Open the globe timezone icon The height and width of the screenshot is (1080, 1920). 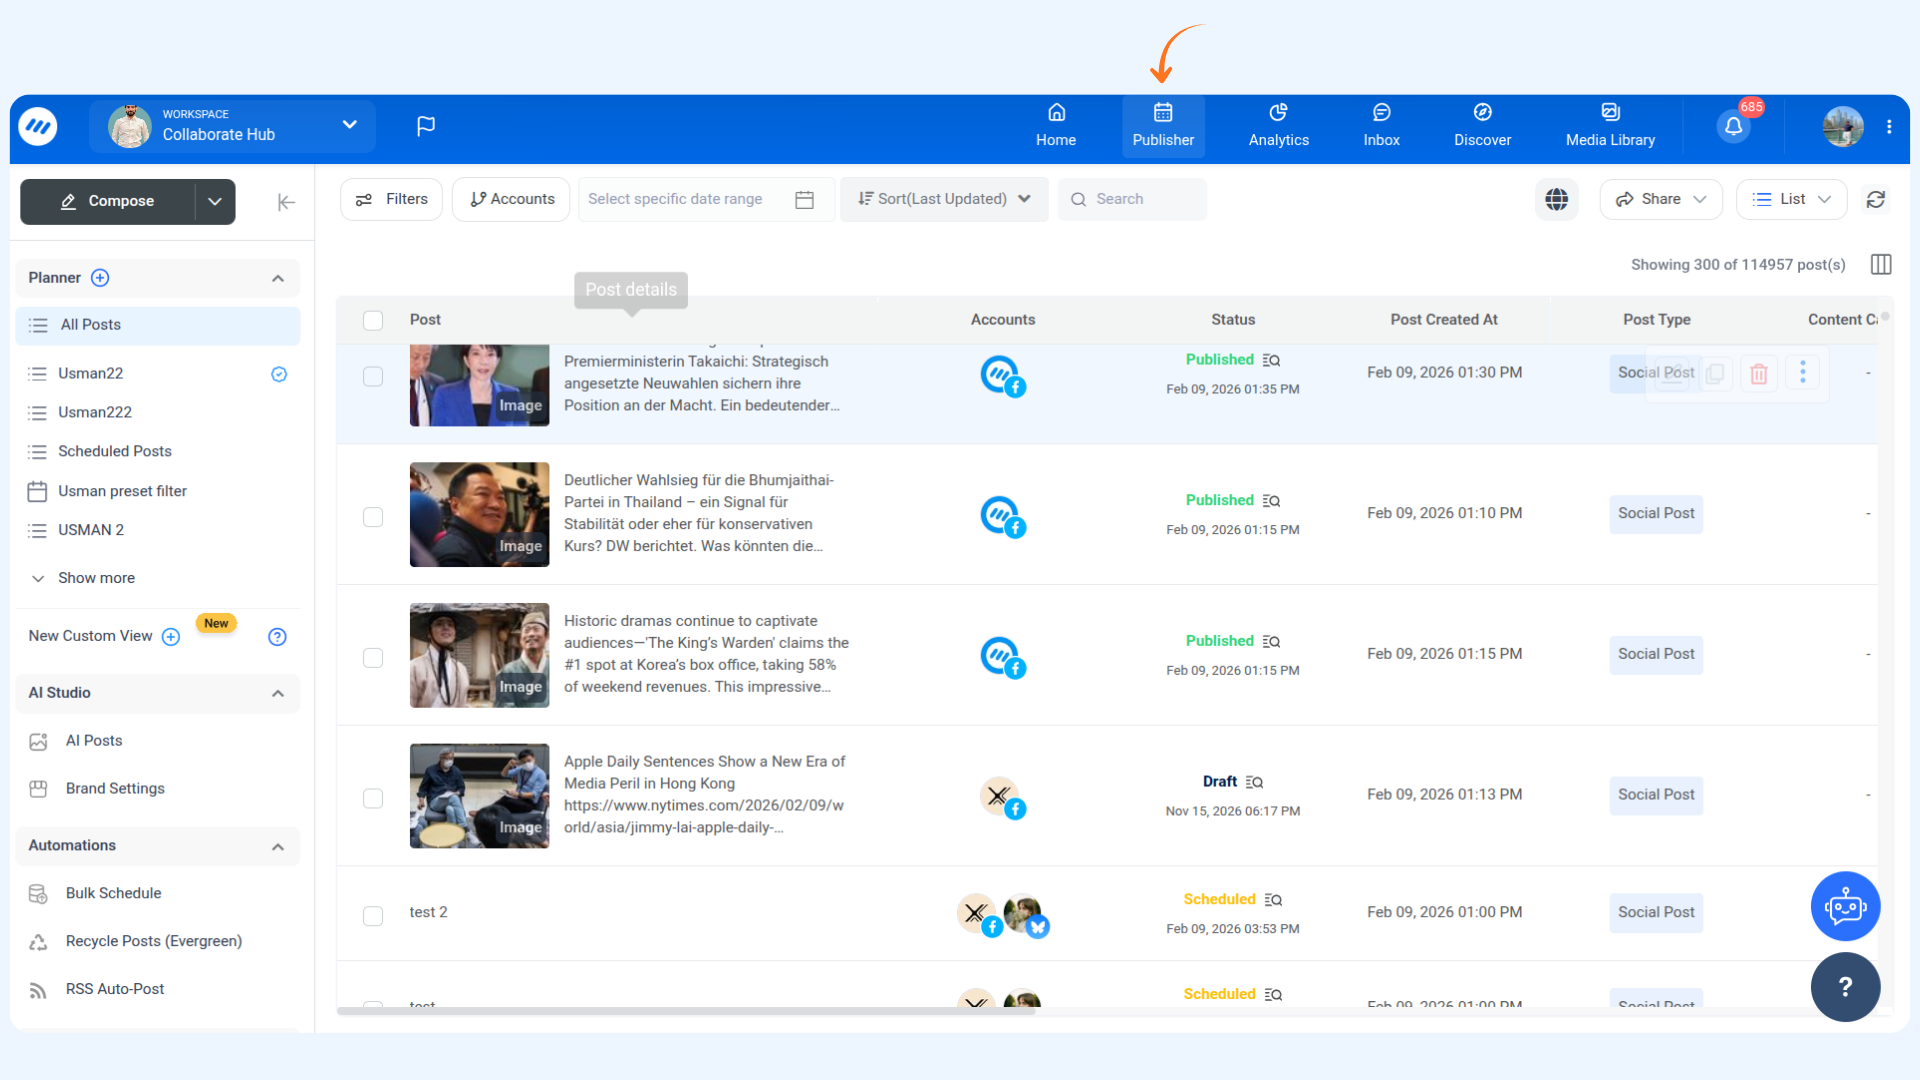point(1556,199)
